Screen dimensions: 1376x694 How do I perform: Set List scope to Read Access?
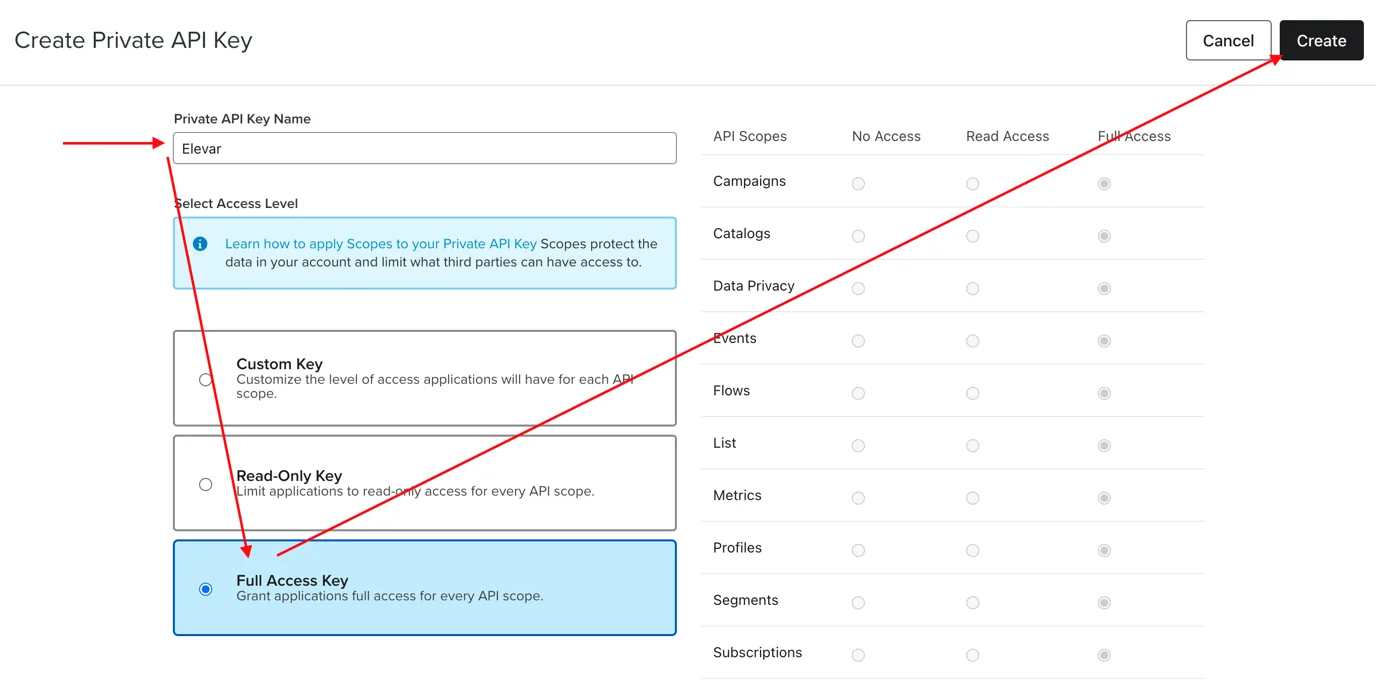coord(972,446)
